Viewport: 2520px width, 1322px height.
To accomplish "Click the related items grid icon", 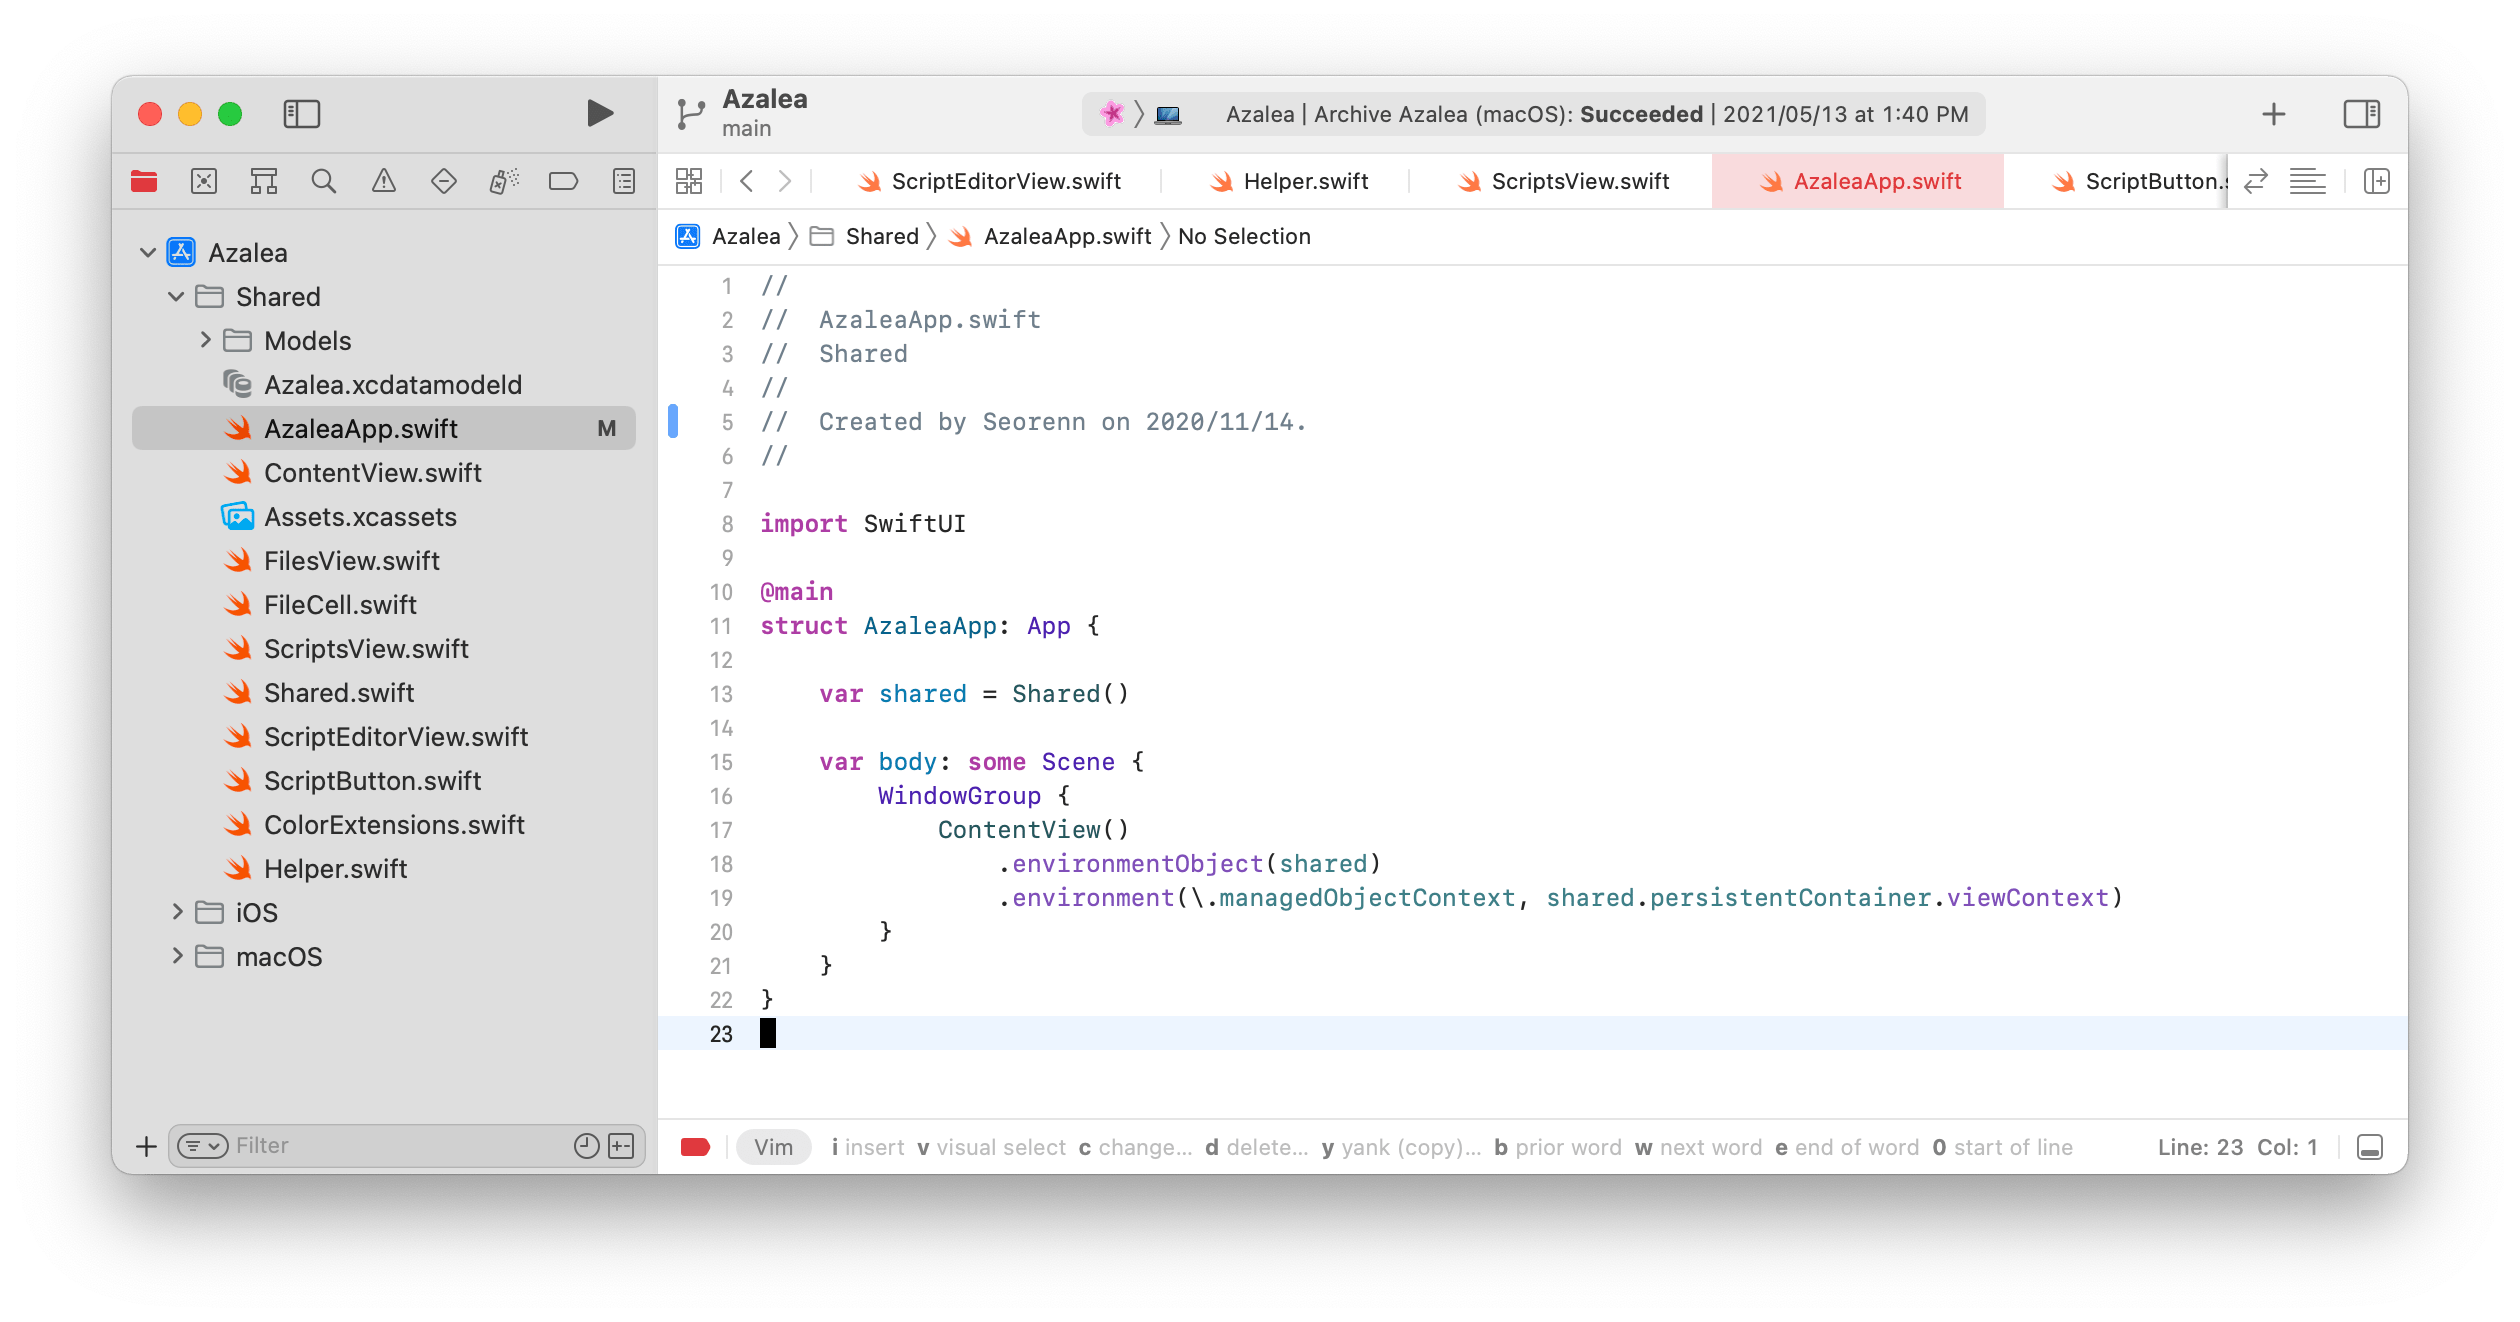I will click(689, 181).
